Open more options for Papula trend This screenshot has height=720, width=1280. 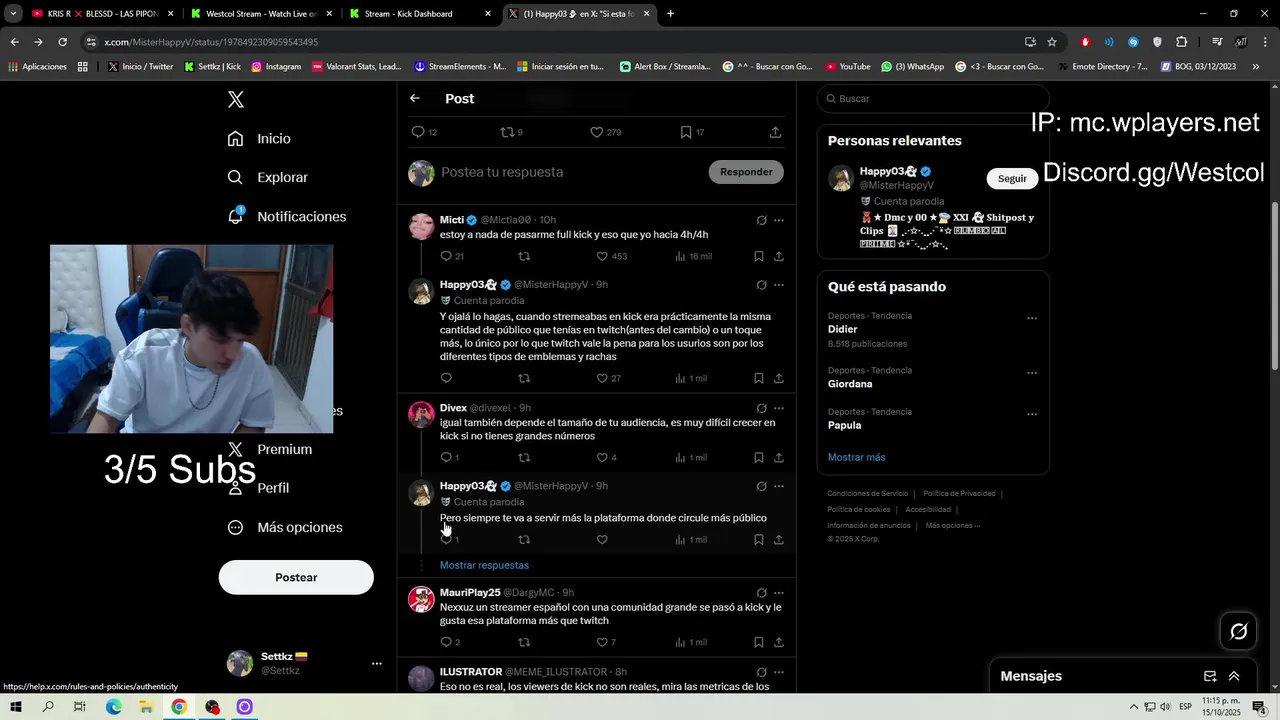tap(1032, 414)
